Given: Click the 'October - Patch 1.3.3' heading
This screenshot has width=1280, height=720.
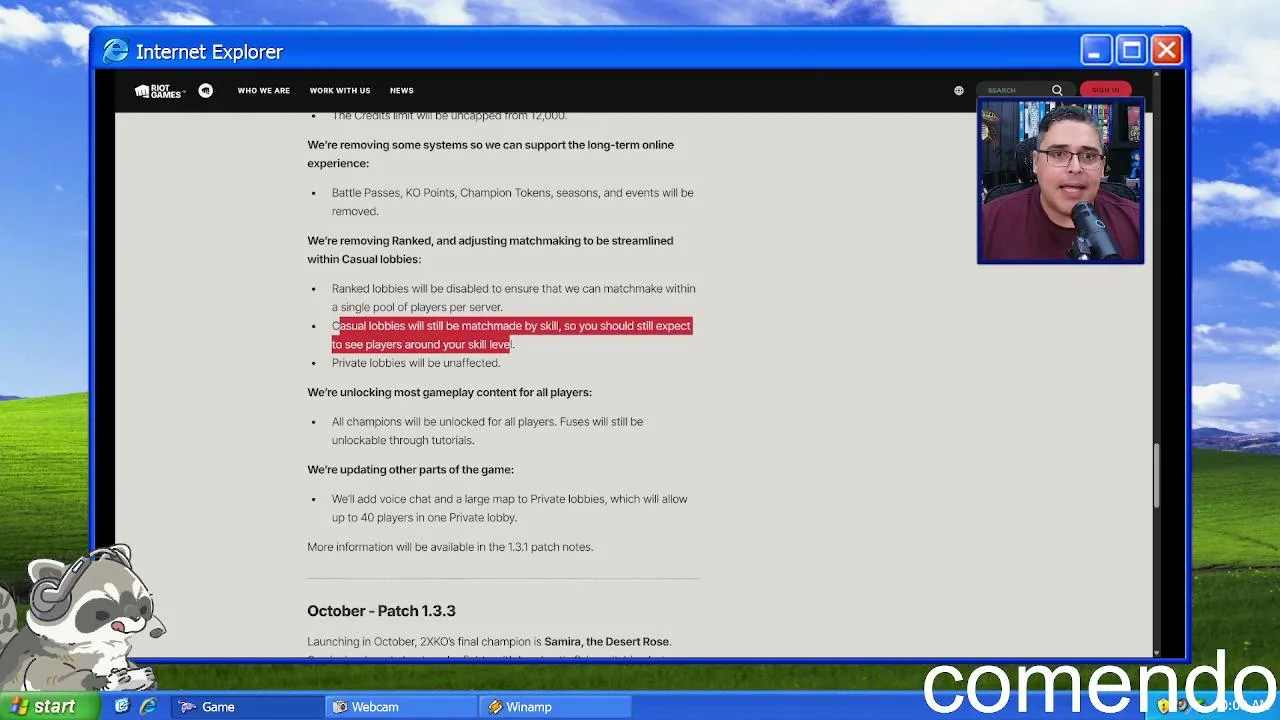Looking at the screenshot, I should (x=381, y=611).
